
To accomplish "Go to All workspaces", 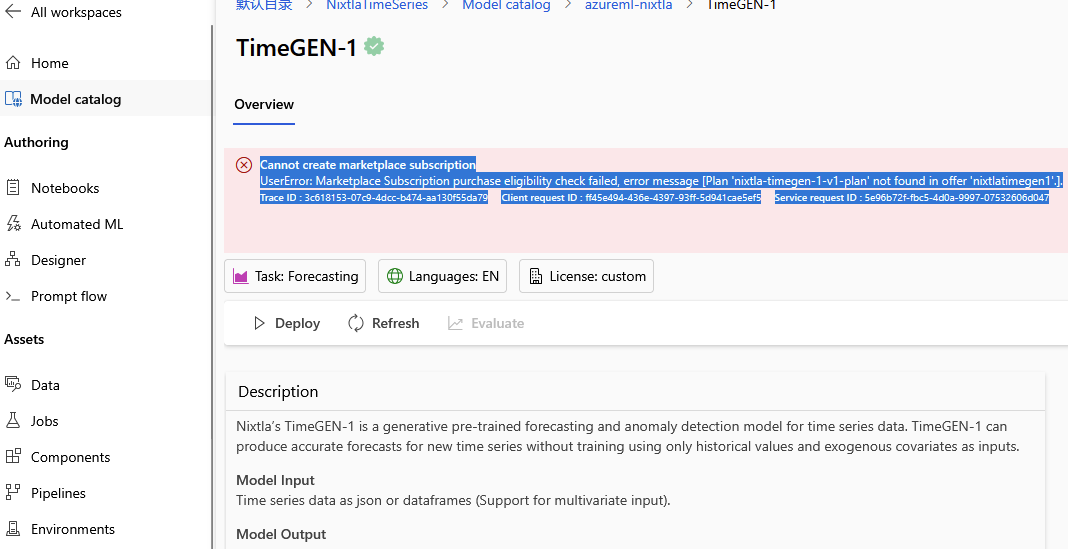I will pos(76,12).
